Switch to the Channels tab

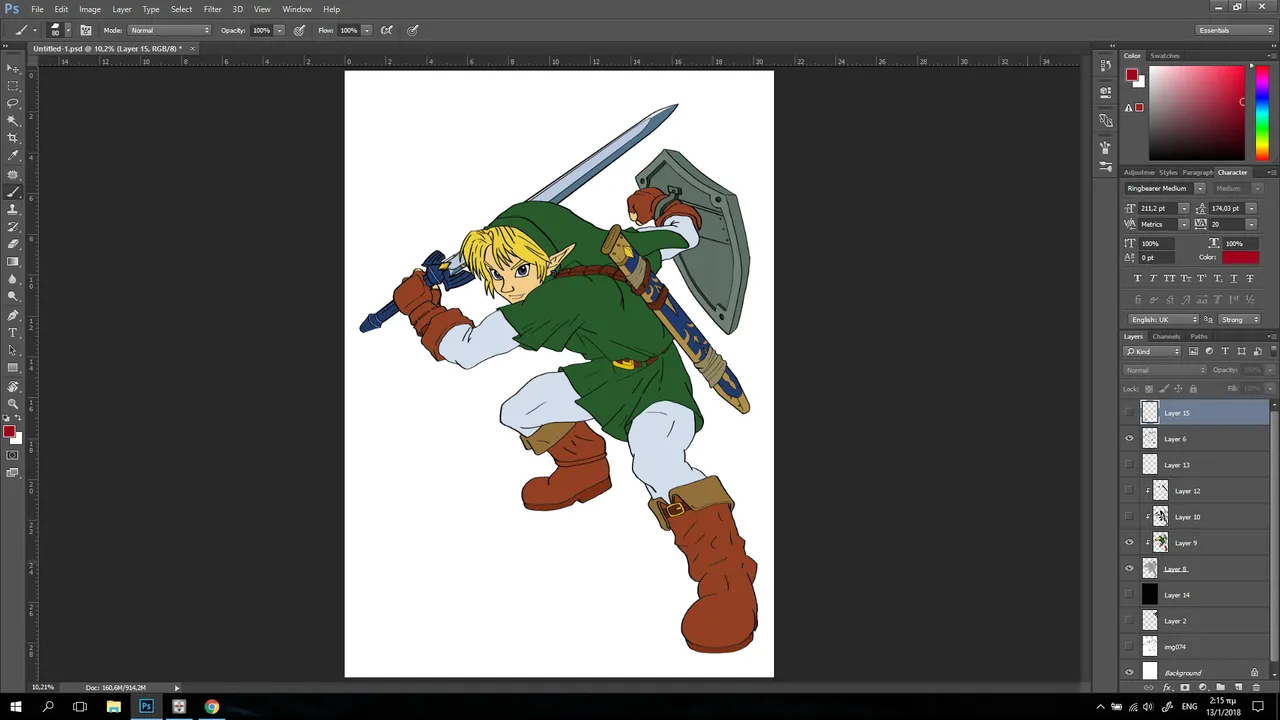(1166, 336)
